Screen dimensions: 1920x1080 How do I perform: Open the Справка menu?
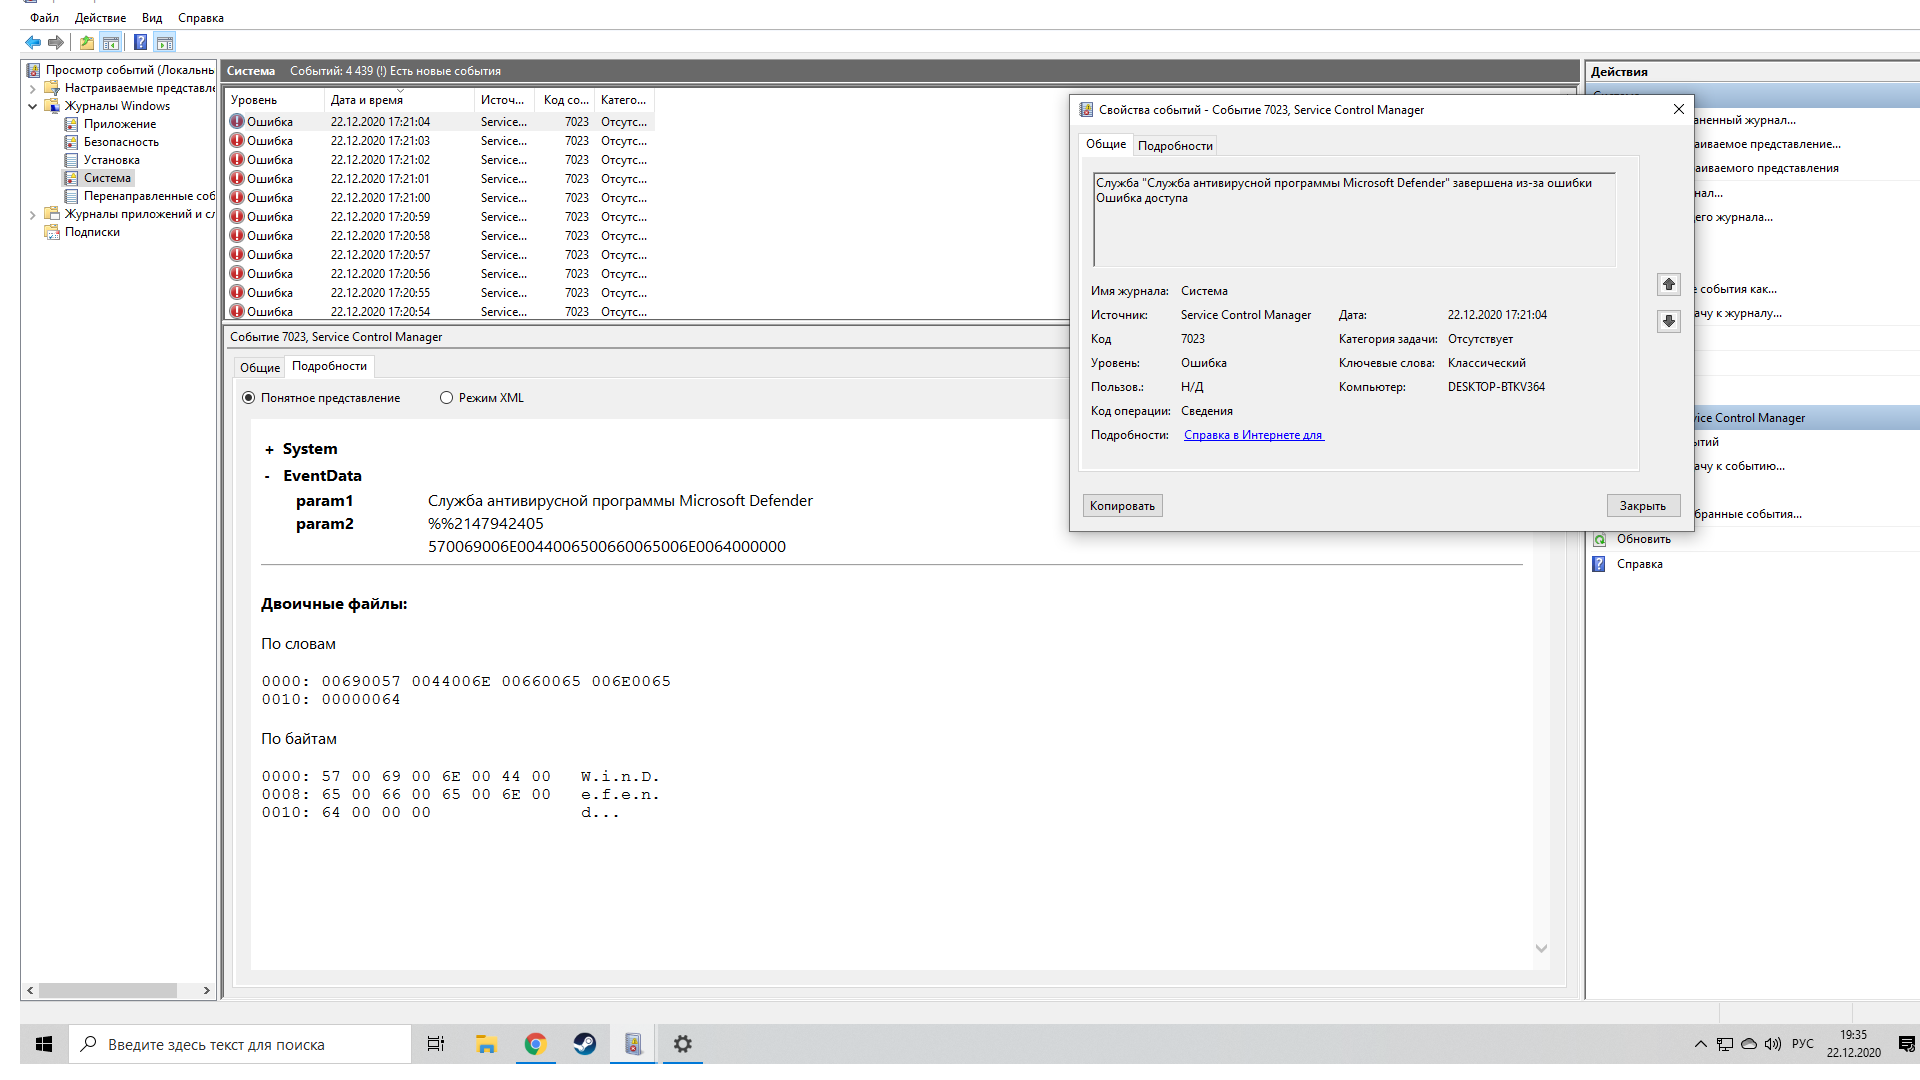coord(201,18)
